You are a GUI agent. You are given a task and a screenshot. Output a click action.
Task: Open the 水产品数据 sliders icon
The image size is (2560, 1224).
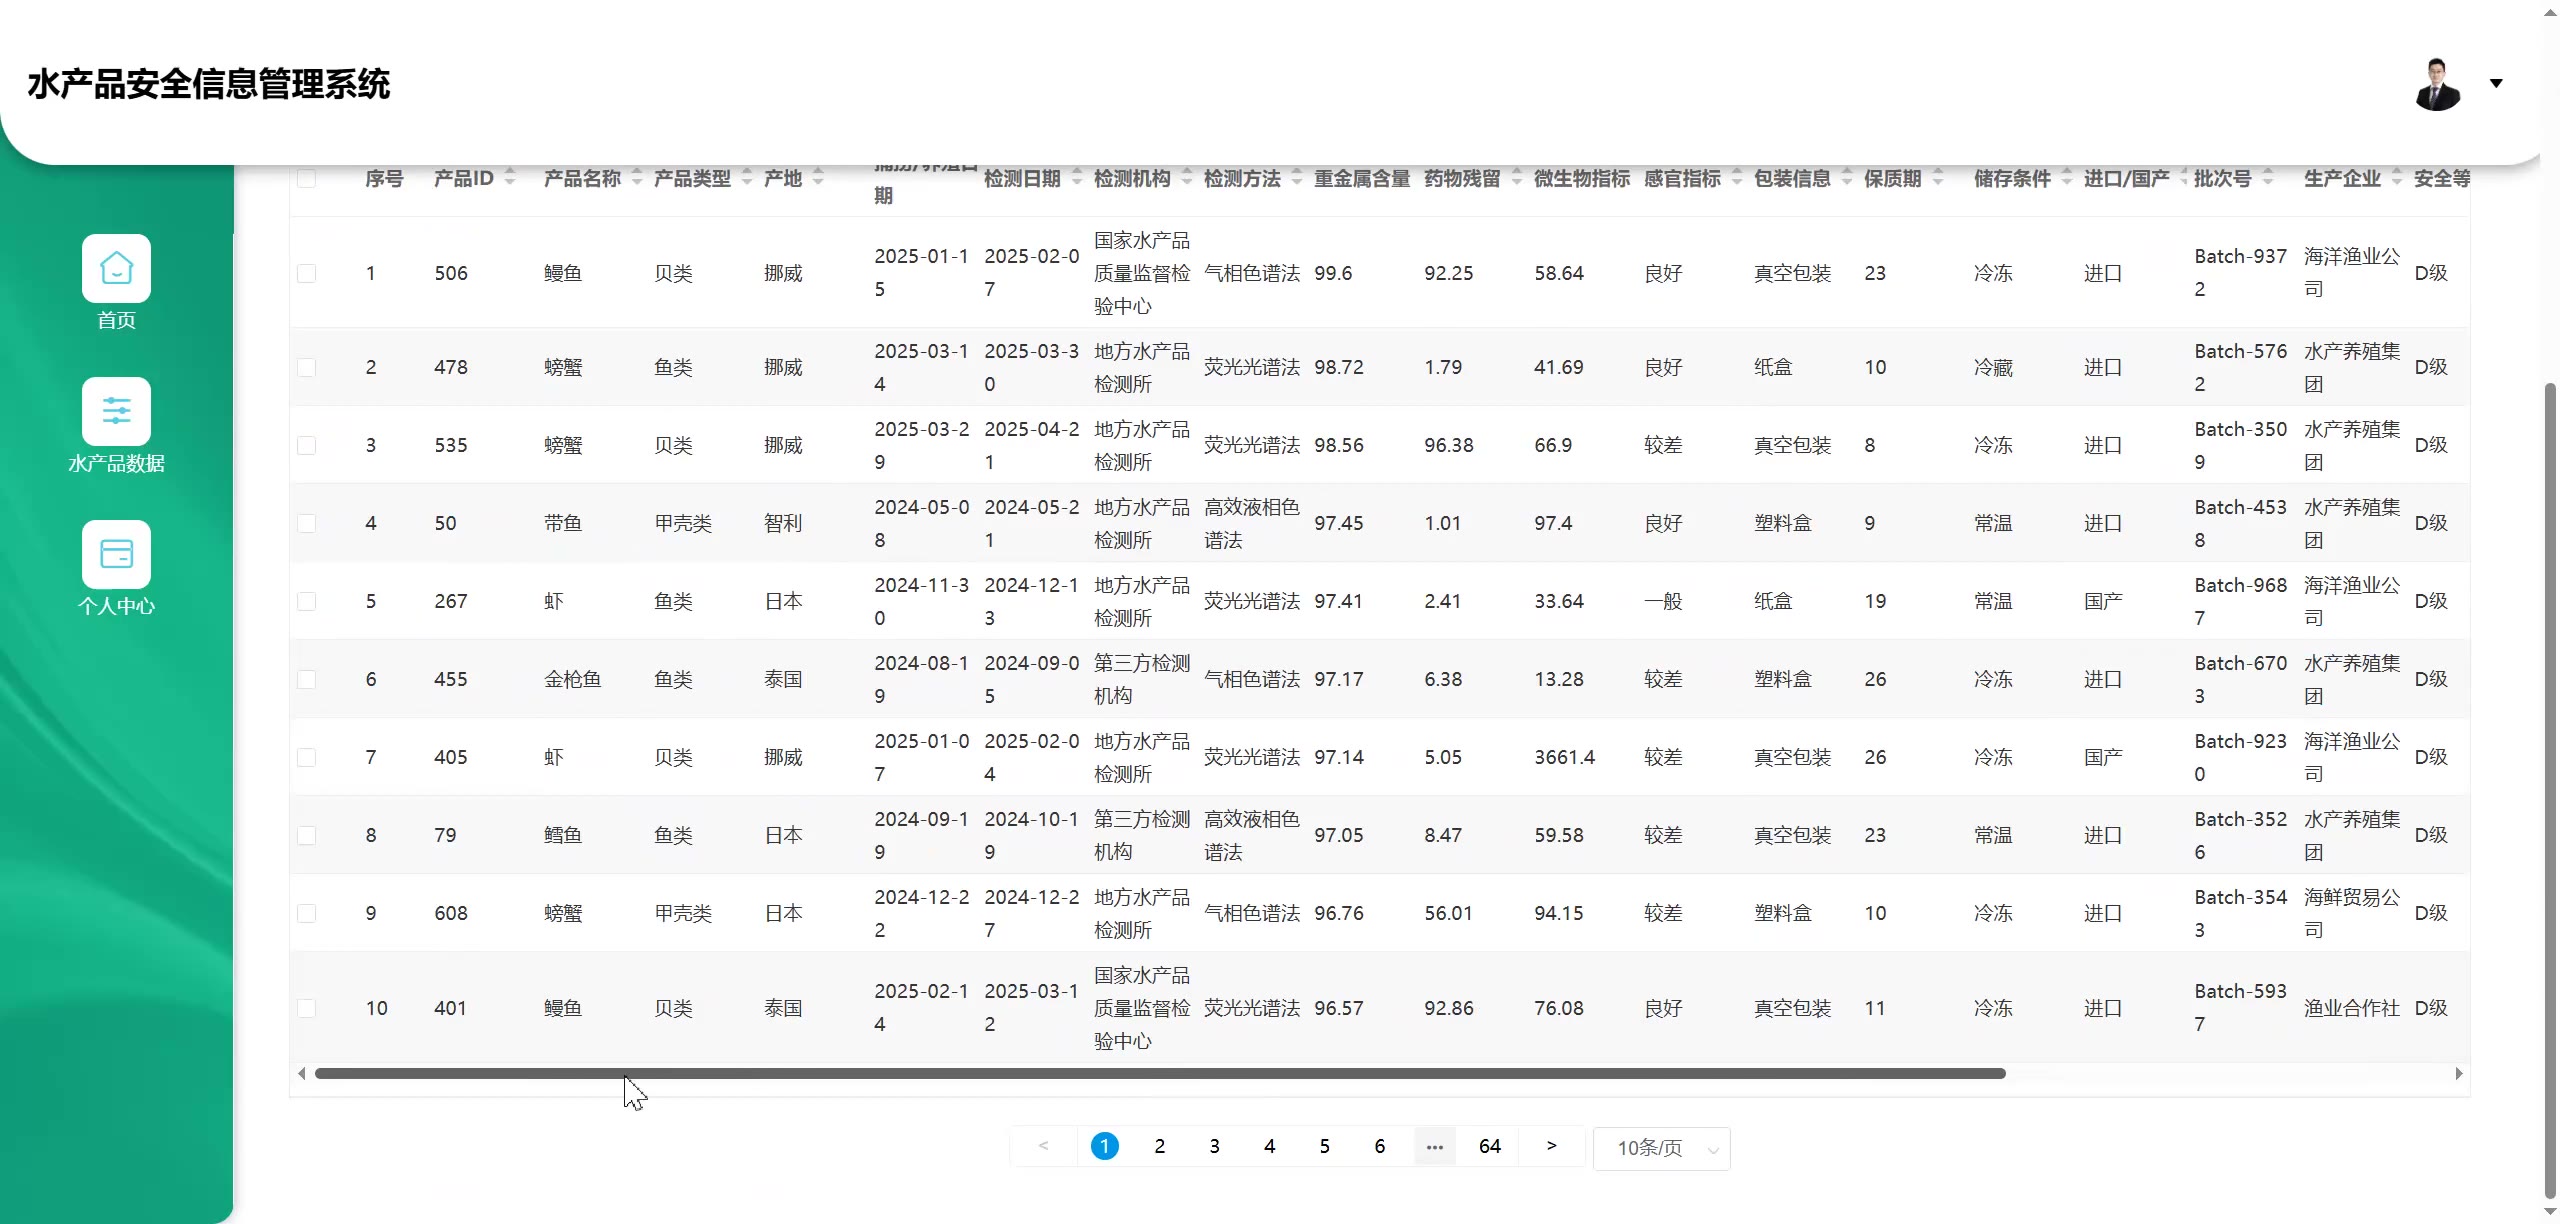click(x=116, y=411)
